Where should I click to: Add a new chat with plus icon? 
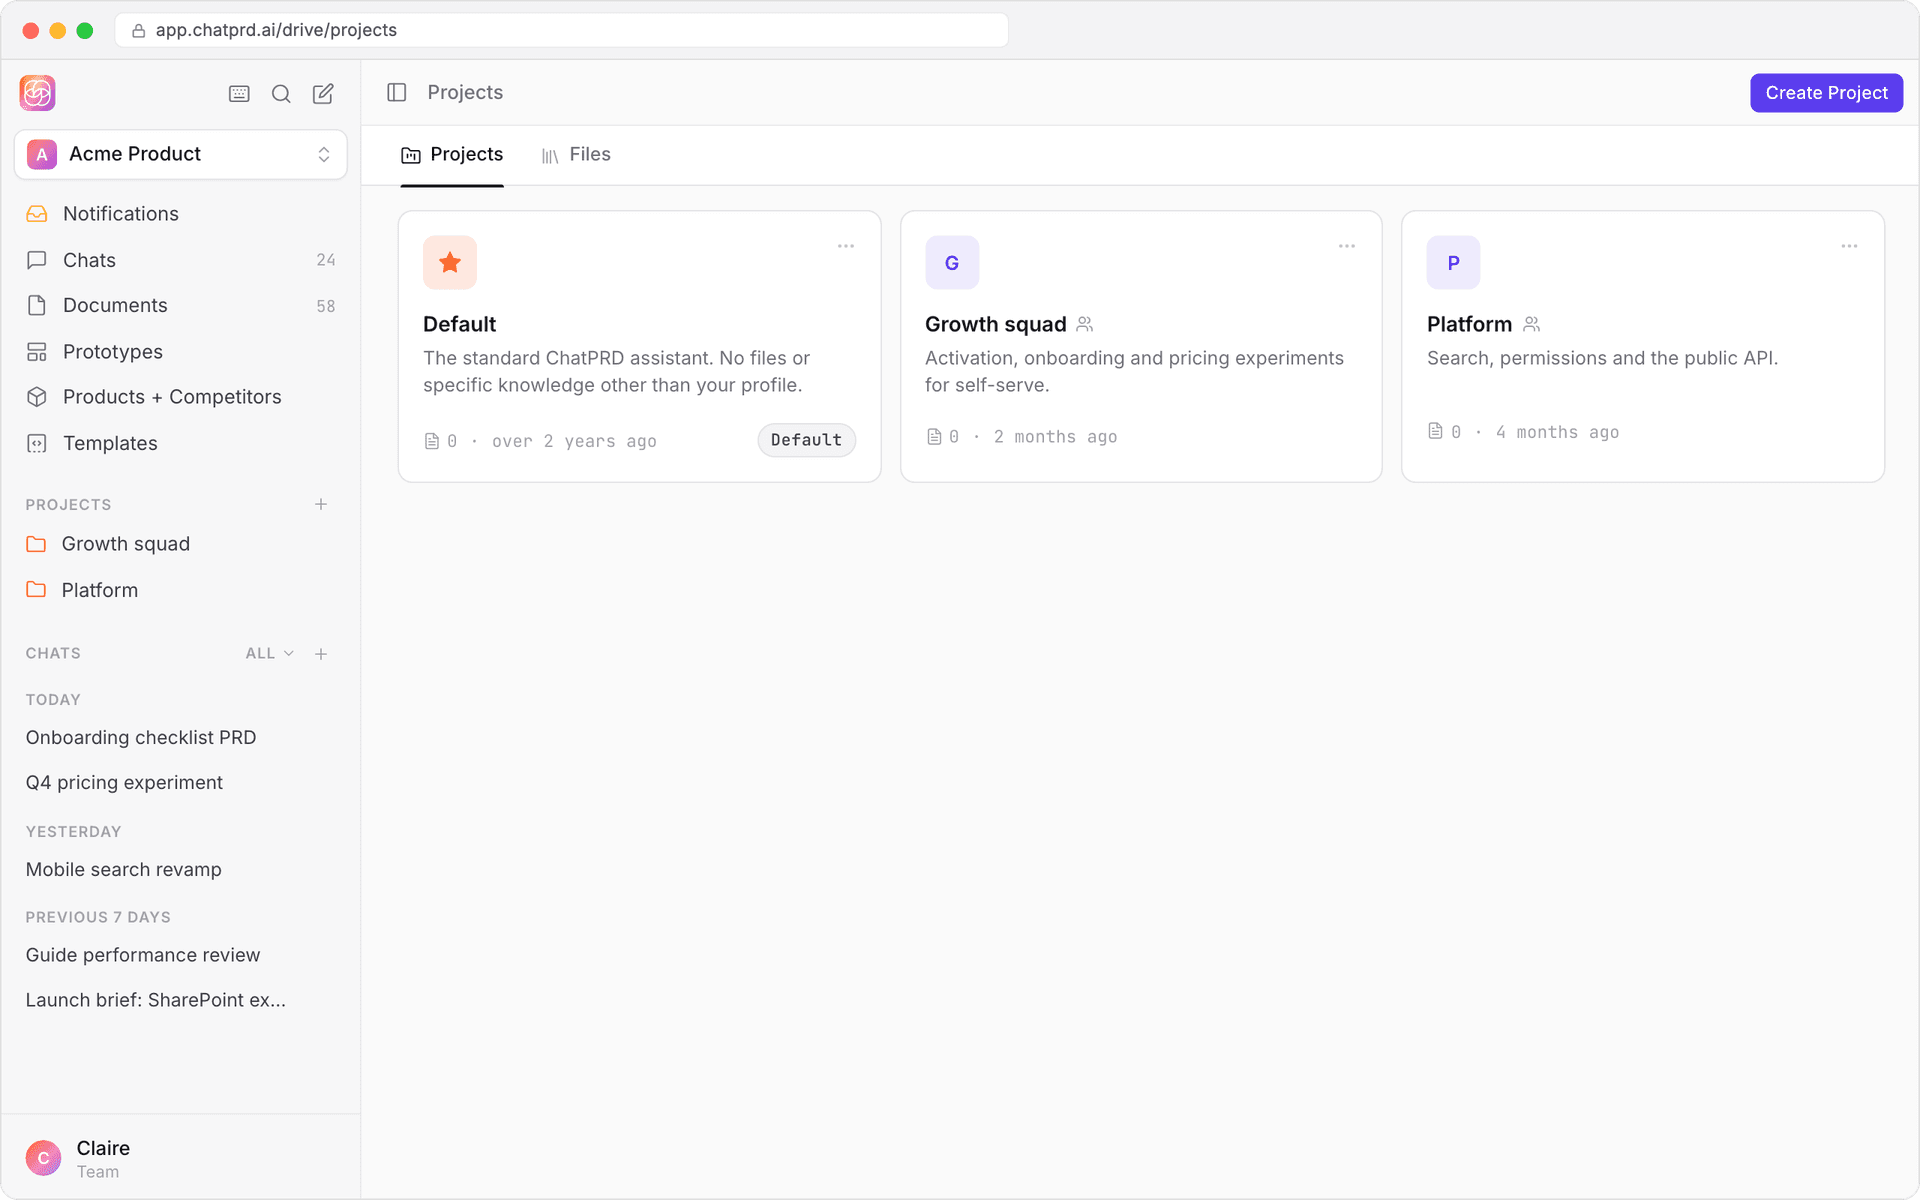click(321, 654)
